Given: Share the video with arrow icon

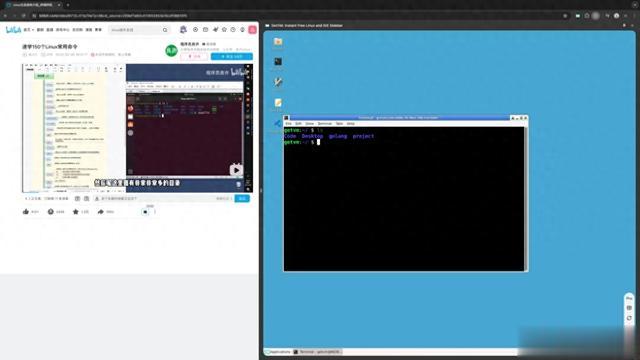Looking at the screenshot, I should (x=100, y=211).
